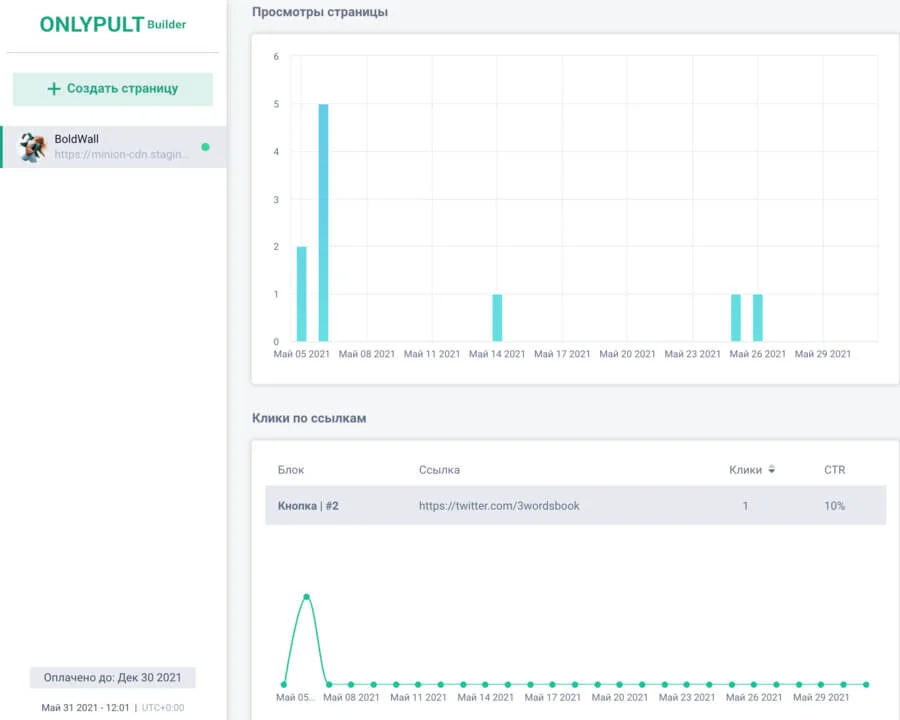
Task: Click the Оплачено до: Дек 30 2021 badge
Action: point(112,677)
